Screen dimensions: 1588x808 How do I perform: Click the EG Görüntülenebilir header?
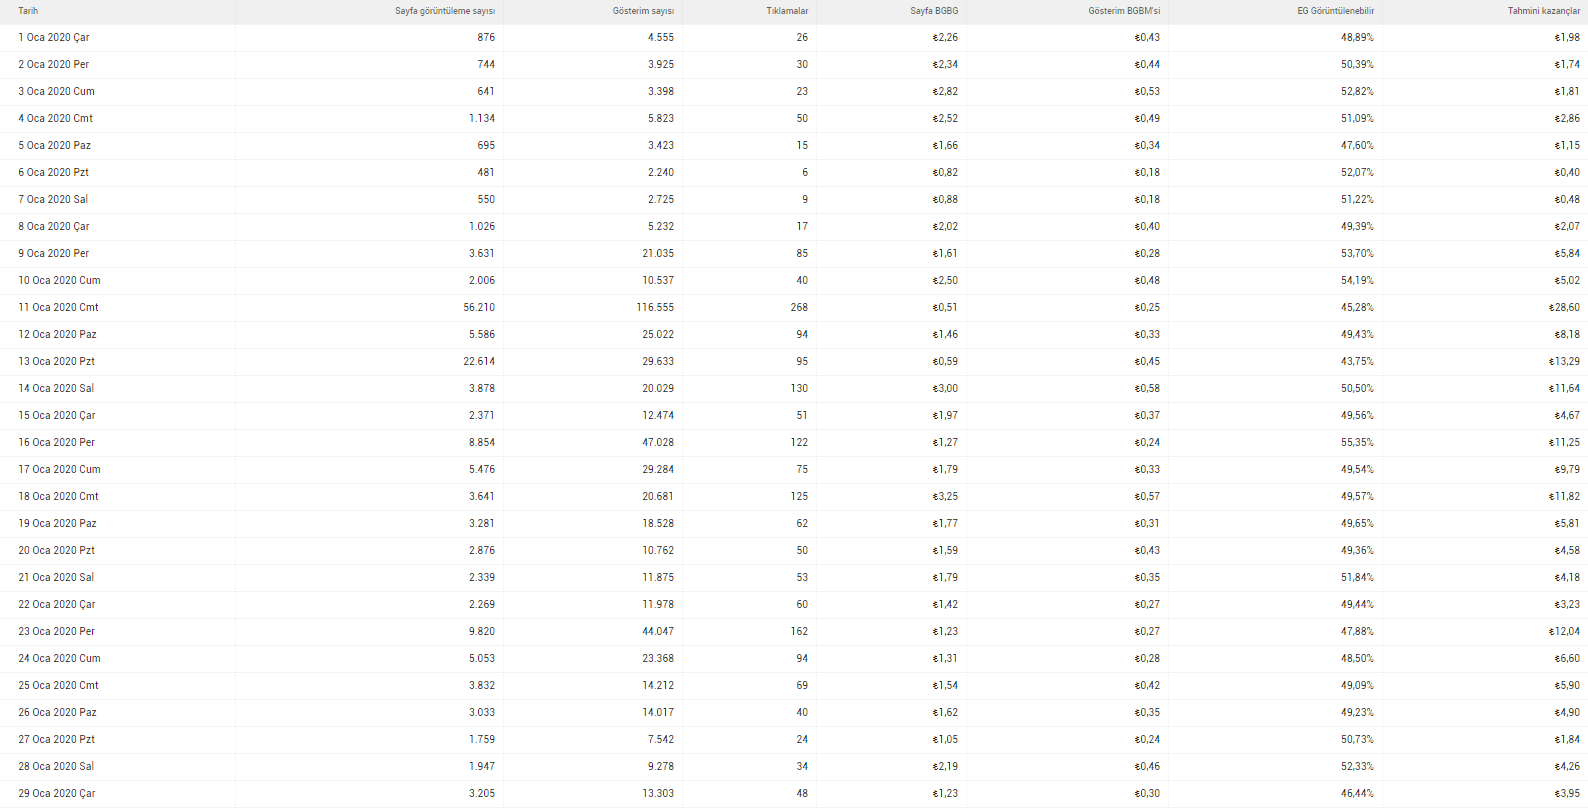(1336, 11)
